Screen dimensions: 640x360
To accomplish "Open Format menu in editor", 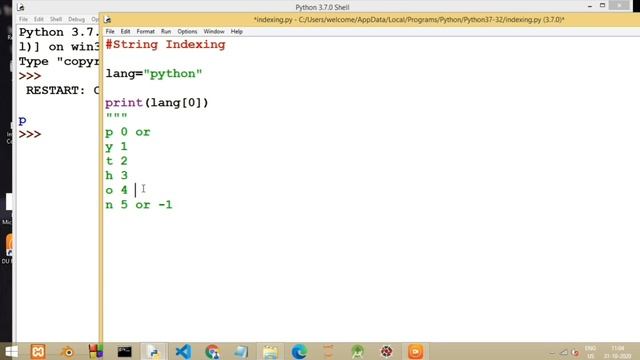I will 145,31.
